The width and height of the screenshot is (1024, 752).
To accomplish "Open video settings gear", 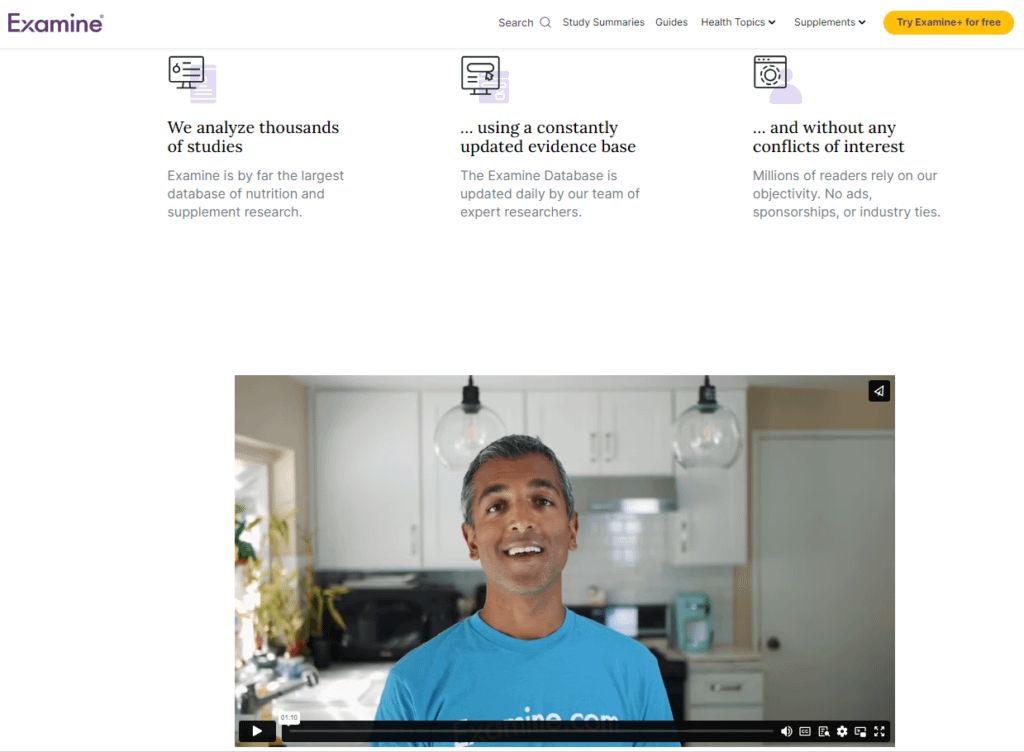I will [842, 731].
